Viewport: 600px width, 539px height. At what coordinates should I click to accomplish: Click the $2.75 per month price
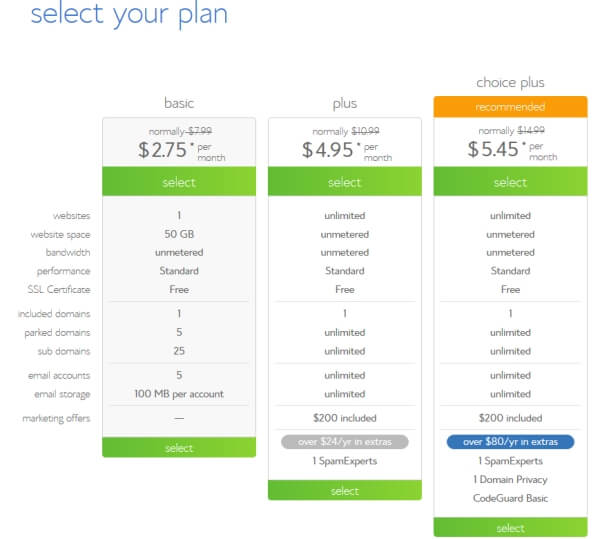tap(167, 150)
